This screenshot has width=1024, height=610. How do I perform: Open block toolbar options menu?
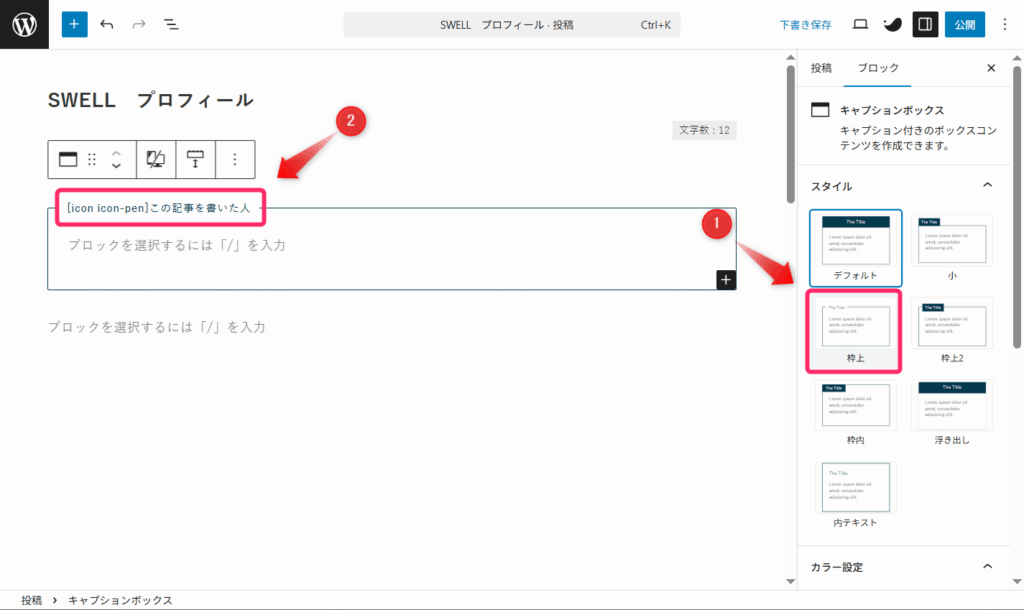pyautogui.click(x=234, y=159)
